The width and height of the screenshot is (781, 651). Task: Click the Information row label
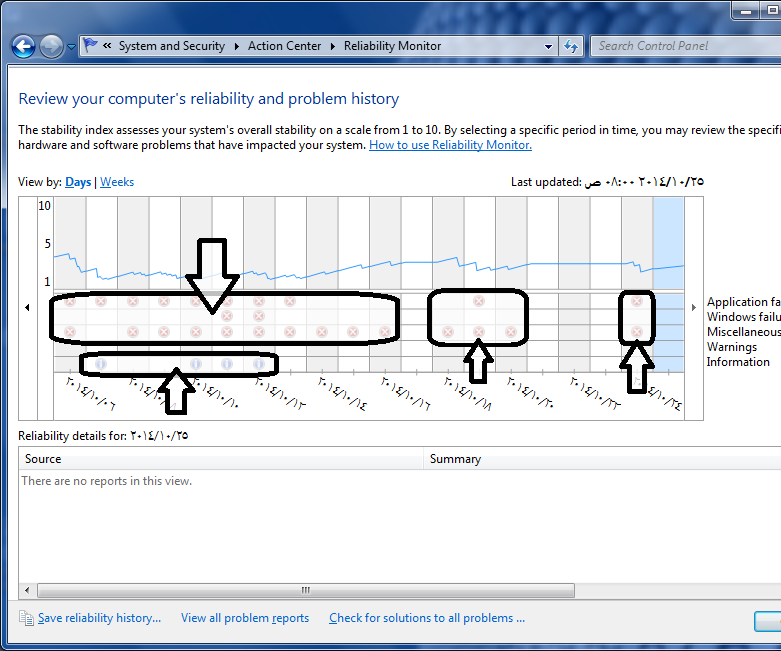click(738, 362)
